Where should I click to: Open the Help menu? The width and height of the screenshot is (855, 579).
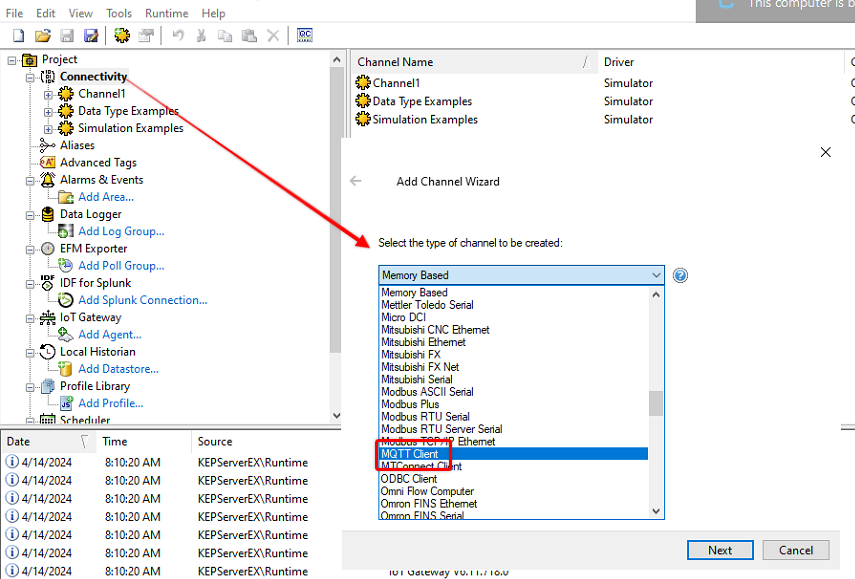click(213, 13)
